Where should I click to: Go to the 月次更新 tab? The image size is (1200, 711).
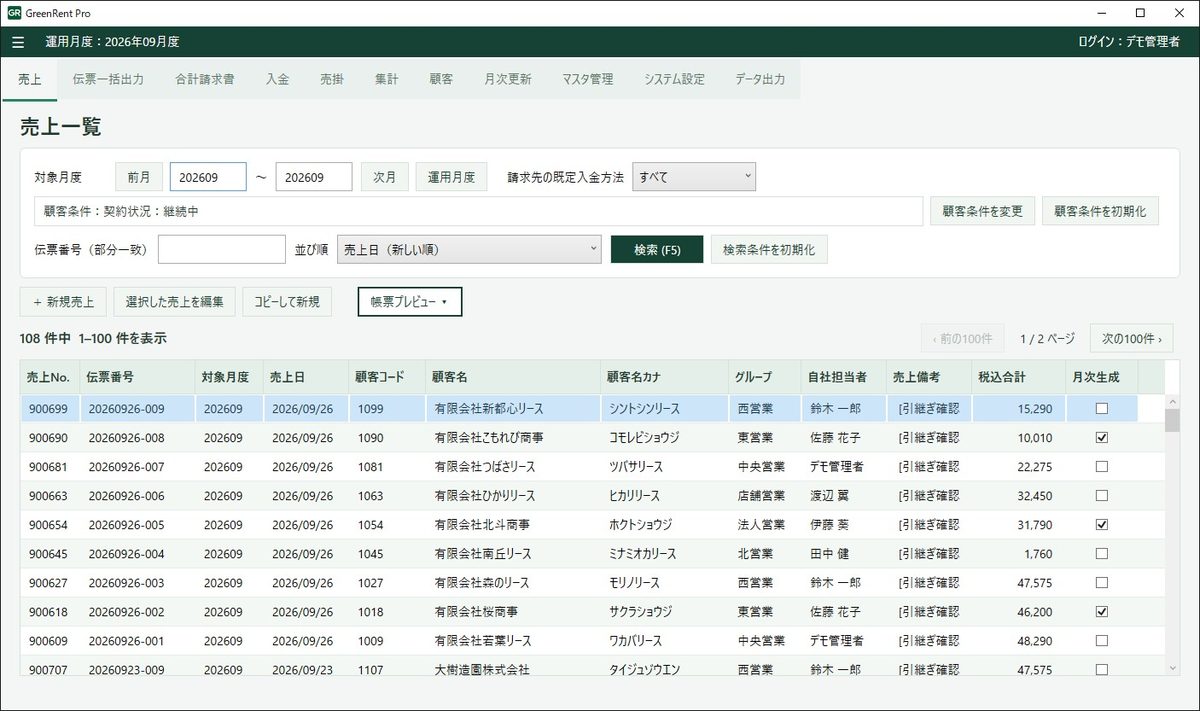click(507, 79)
